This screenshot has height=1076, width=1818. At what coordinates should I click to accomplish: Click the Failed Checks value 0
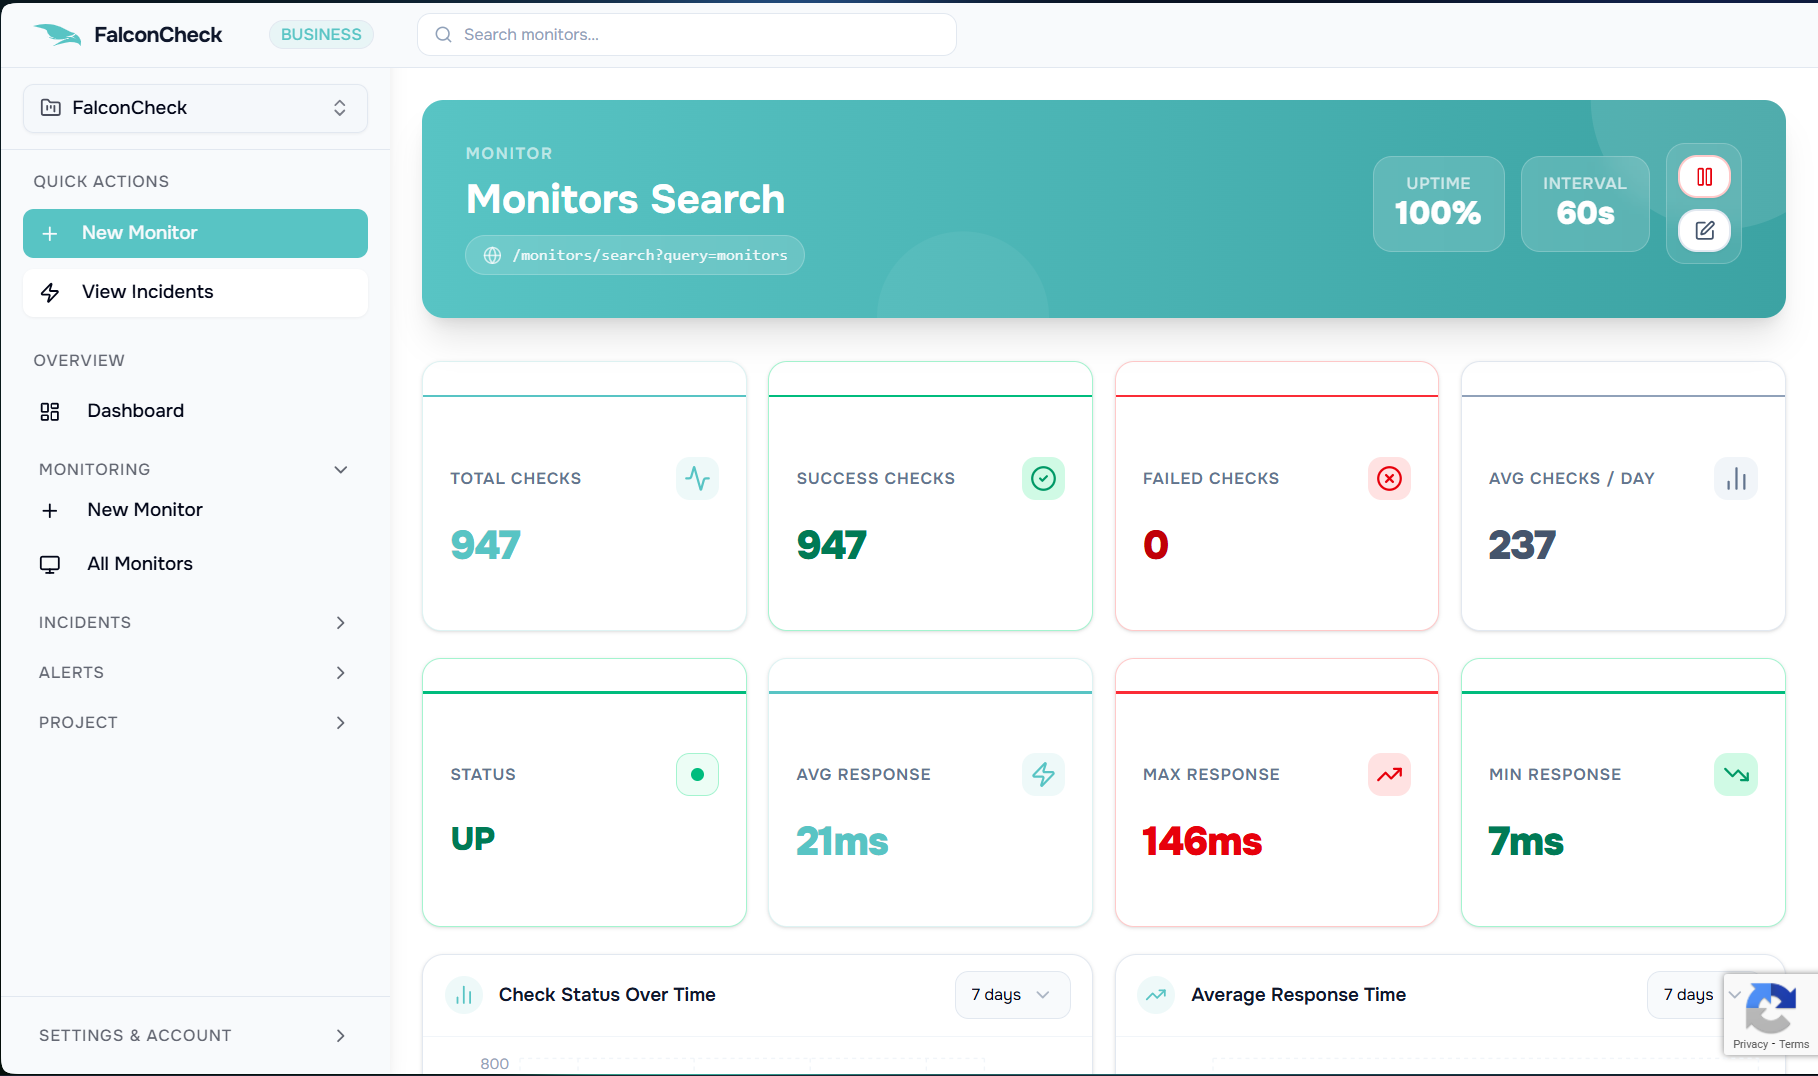pos(1155,546)
